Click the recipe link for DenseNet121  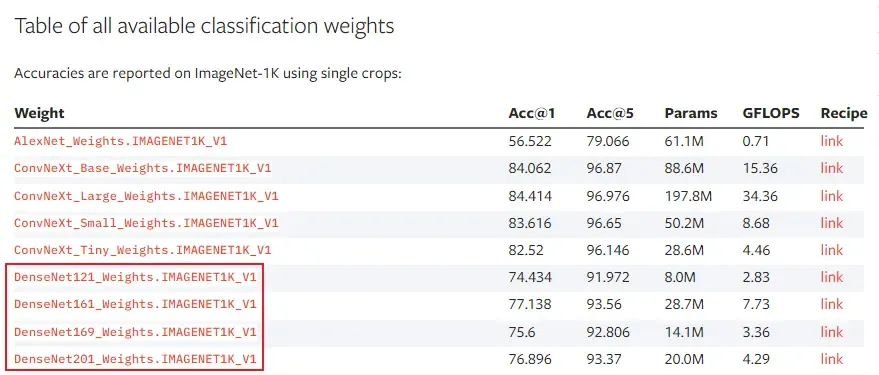[x=831, y=277]
